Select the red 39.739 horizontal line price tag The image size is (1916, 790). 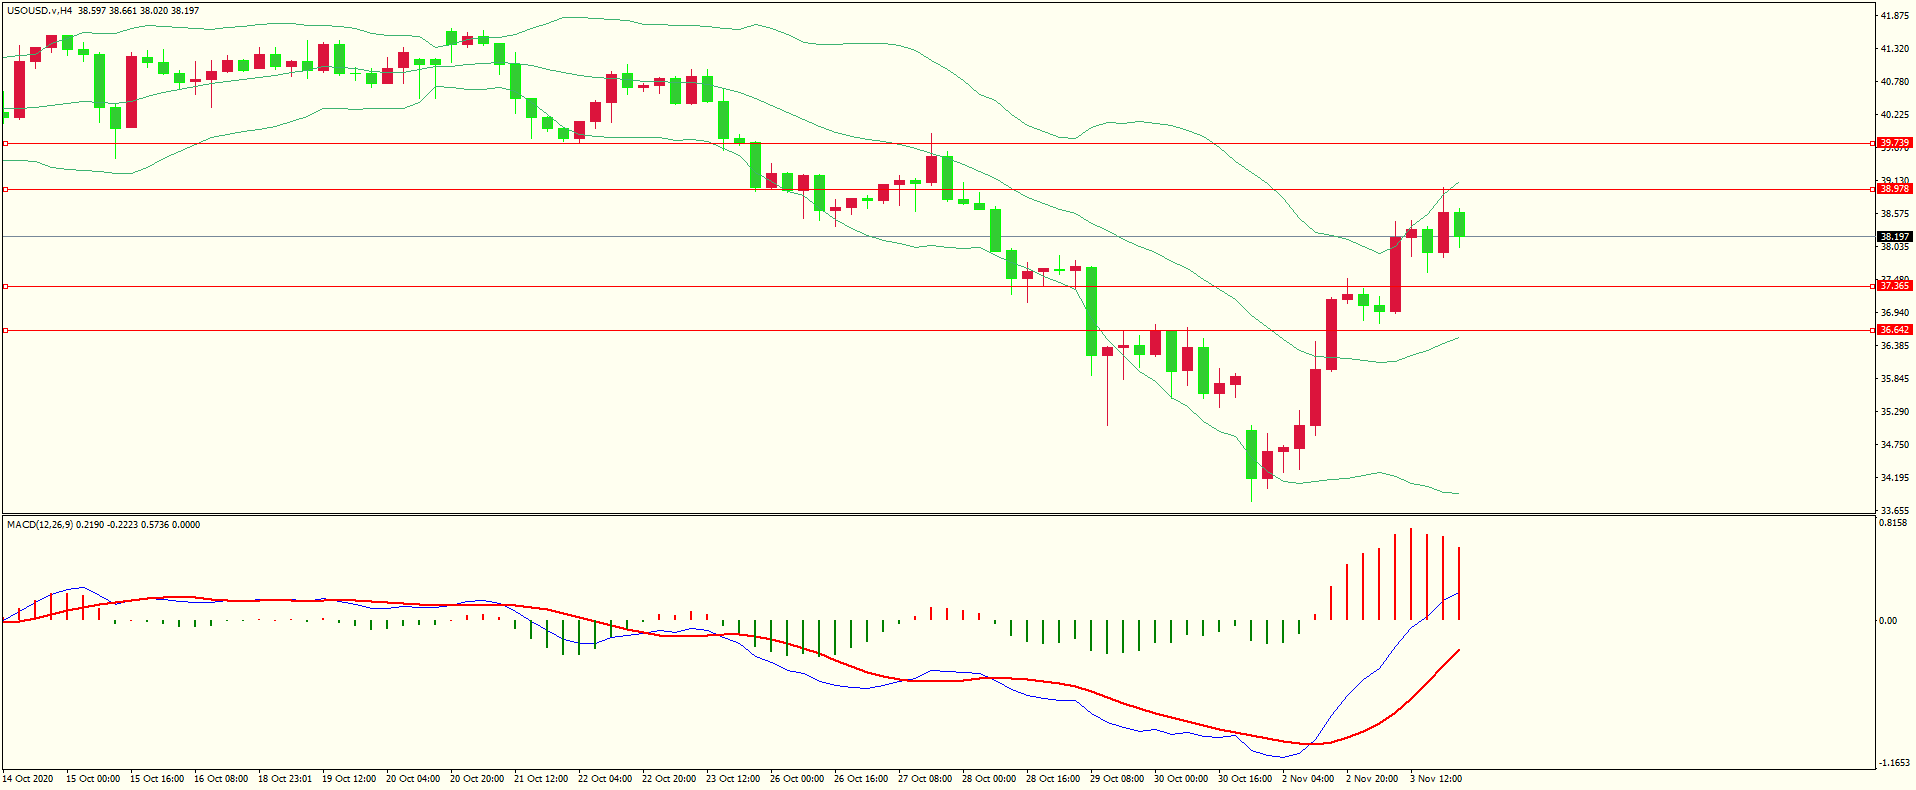(1895, 143)
